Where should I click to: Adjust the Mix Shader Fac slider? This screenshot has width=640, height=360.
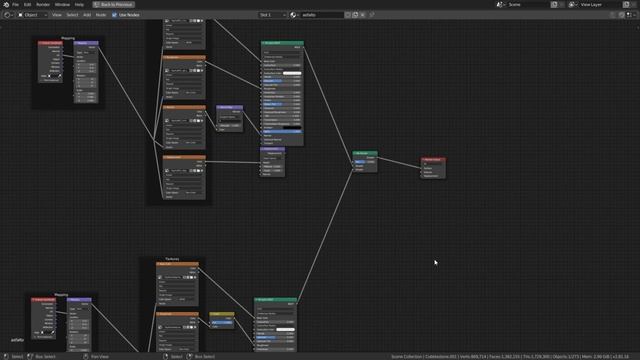(x=365, y=162)
